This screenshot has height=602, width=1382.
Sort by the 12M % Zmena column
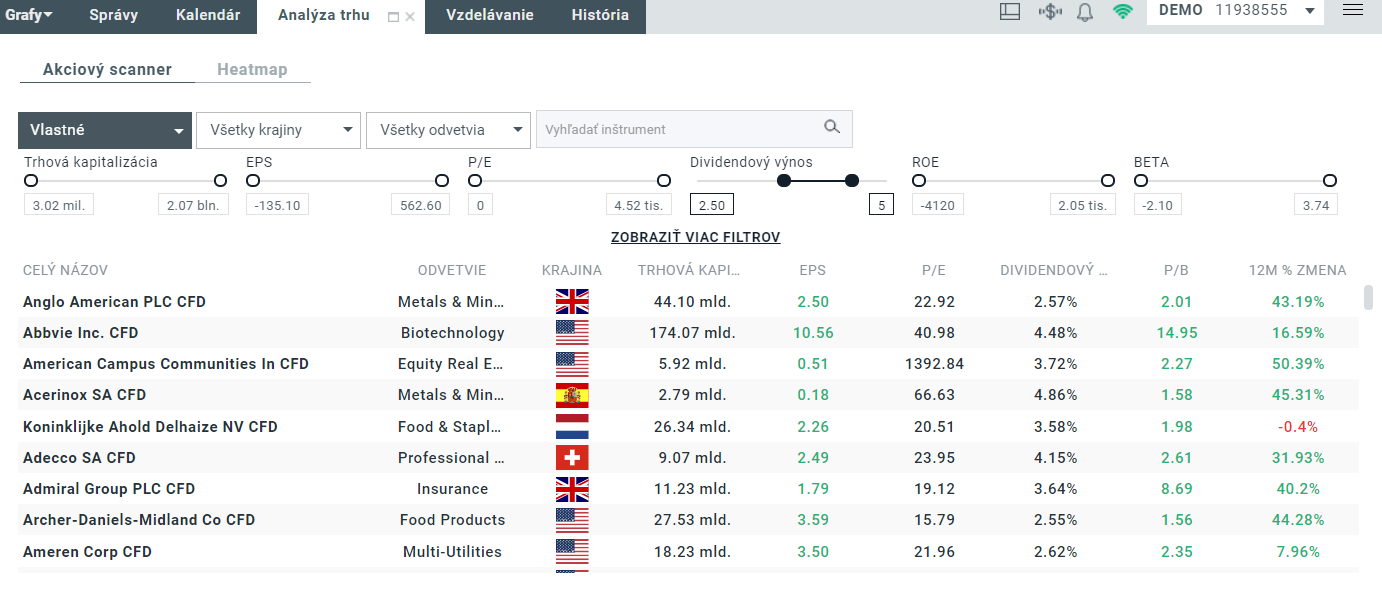coord(1297,270)
